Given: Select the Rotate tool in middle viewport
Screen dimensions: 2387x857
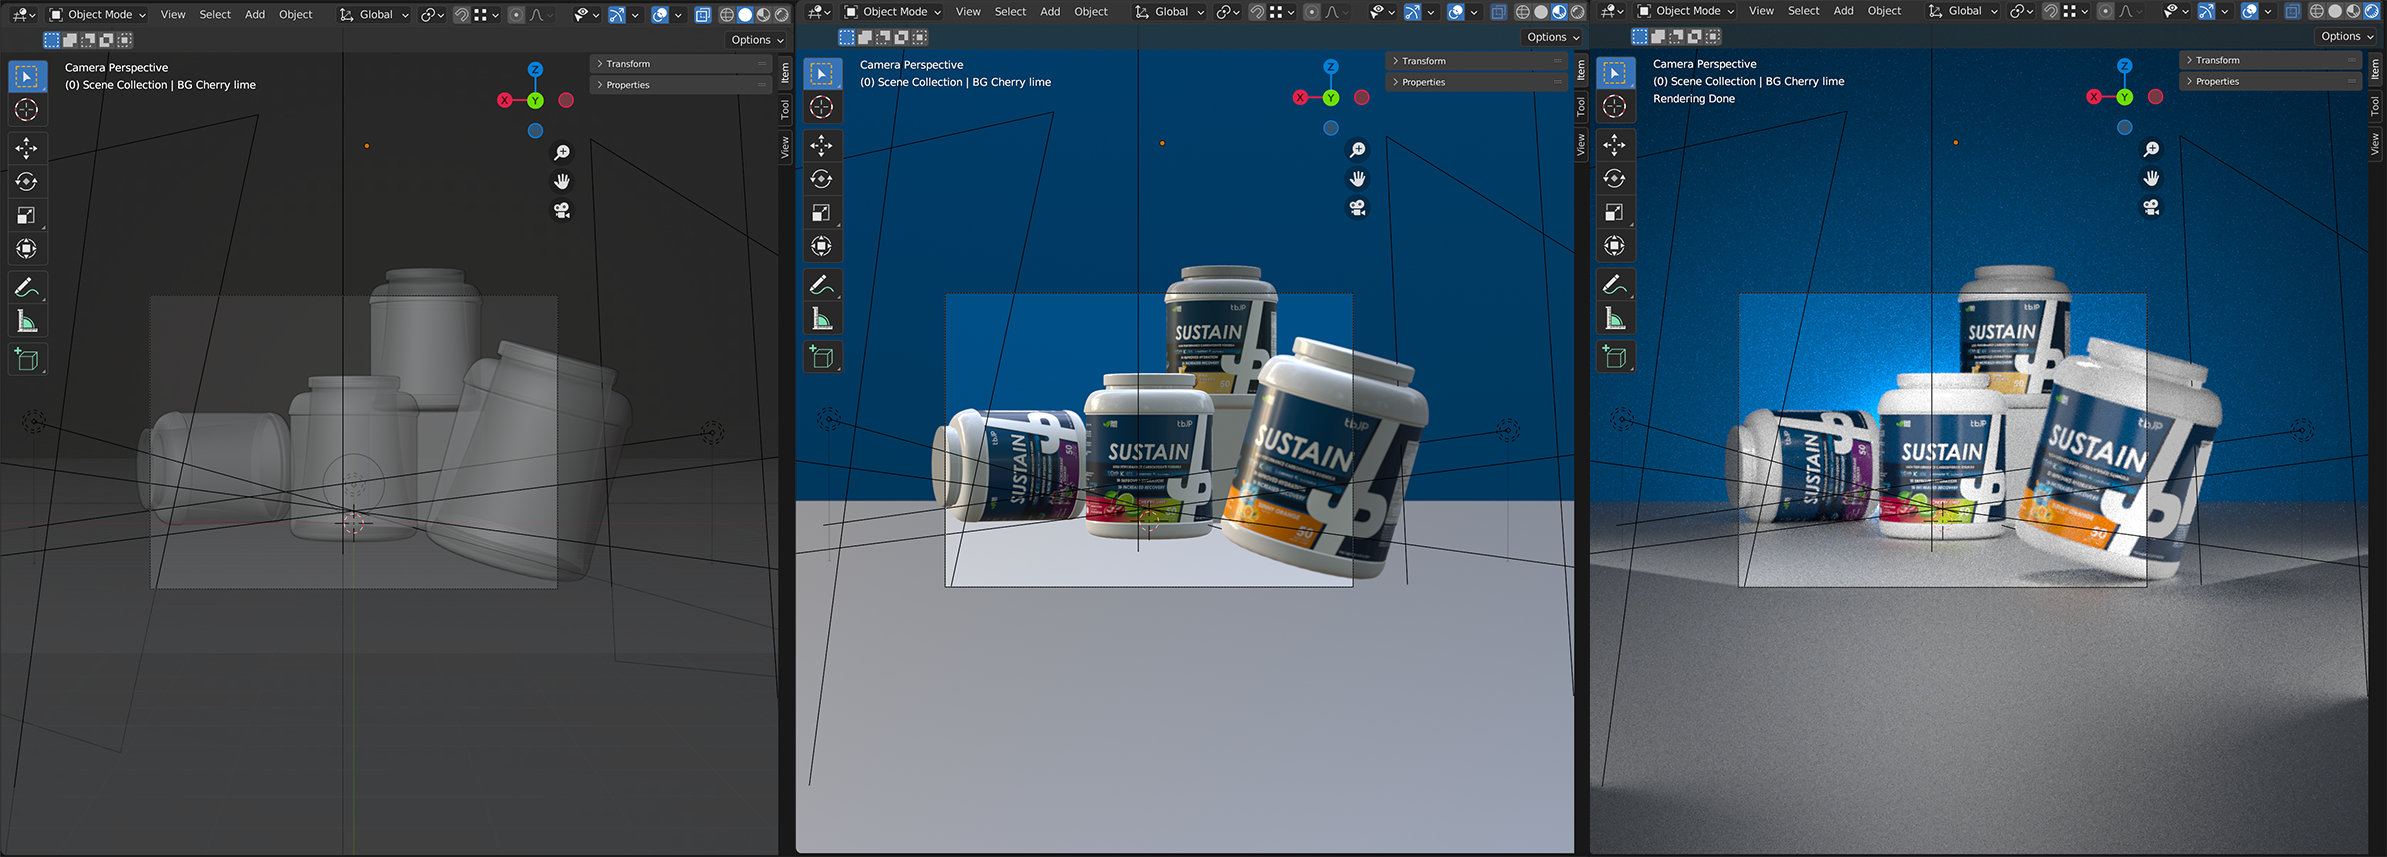Looking at the screenshot, I should click(822, 179).
